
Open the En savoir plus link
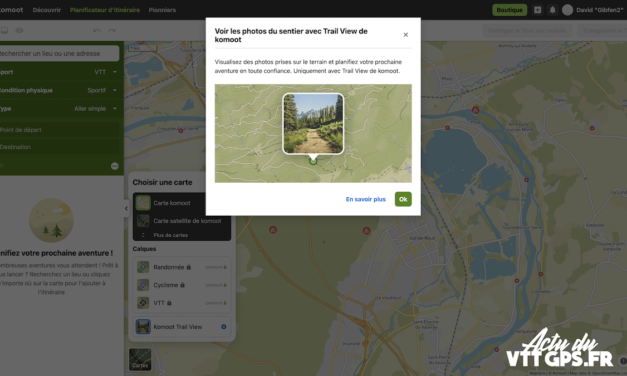tap(365, 199)
